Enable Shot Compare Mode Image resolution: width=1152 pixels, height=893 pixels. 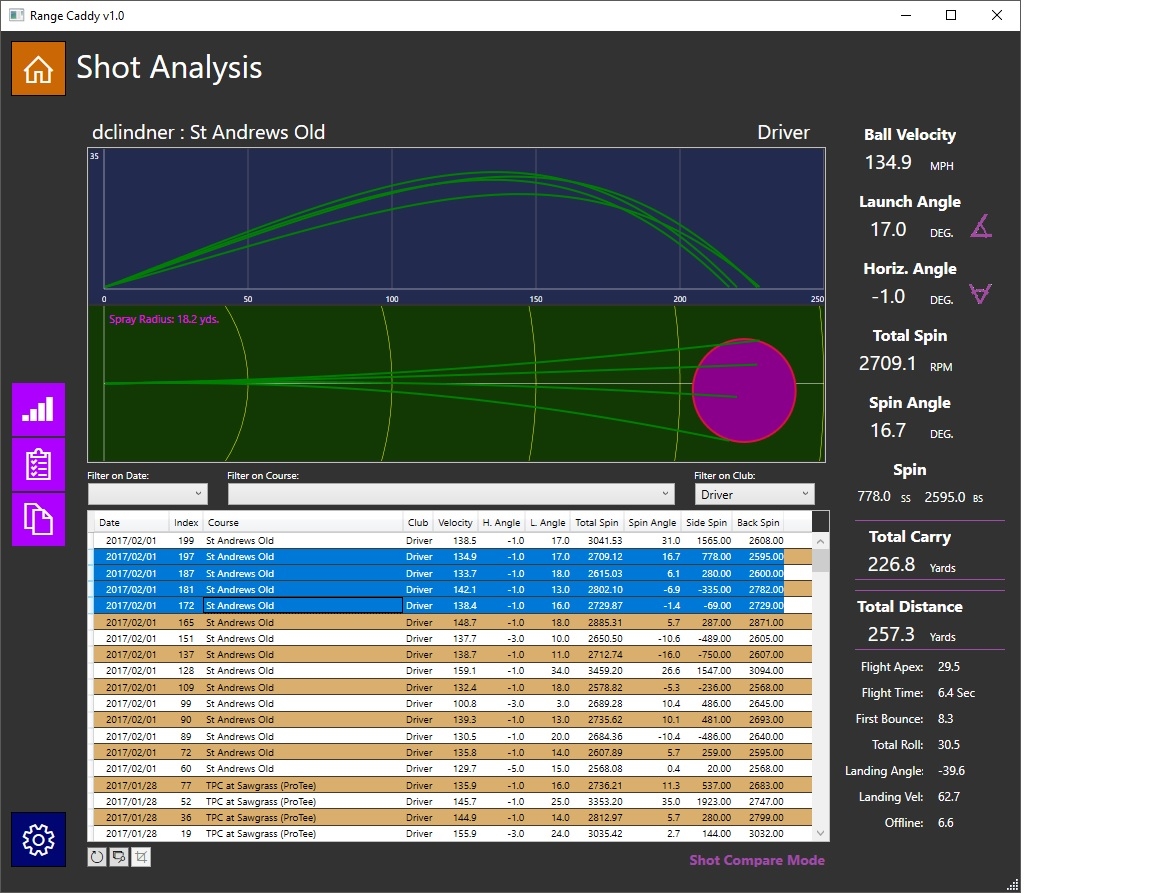coord(757,860)
